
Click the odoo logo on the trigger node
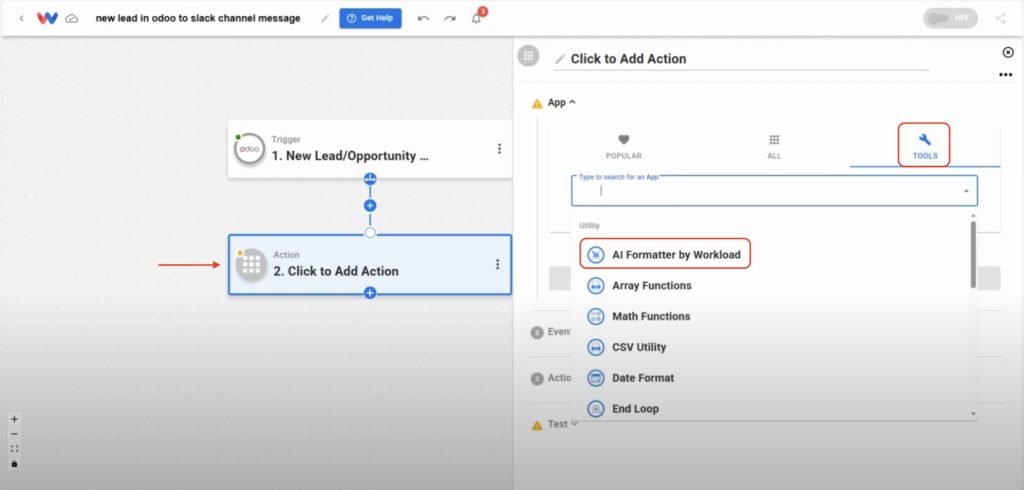point(249,149)
